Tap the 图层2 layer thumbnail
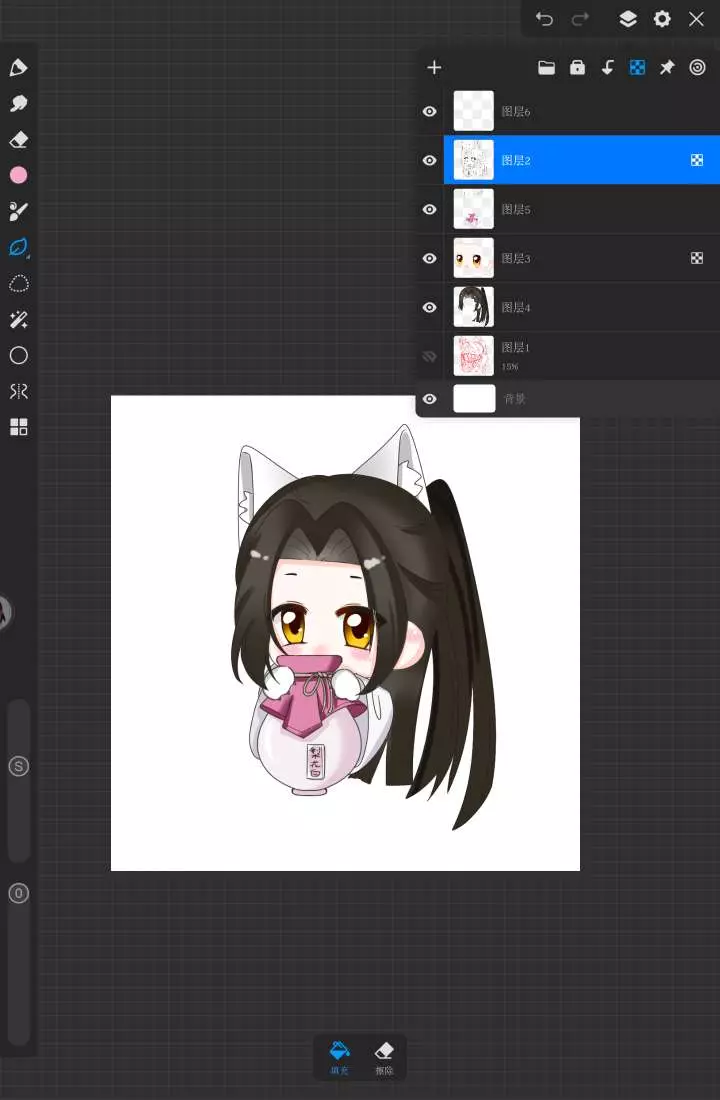 pos(474,160)
